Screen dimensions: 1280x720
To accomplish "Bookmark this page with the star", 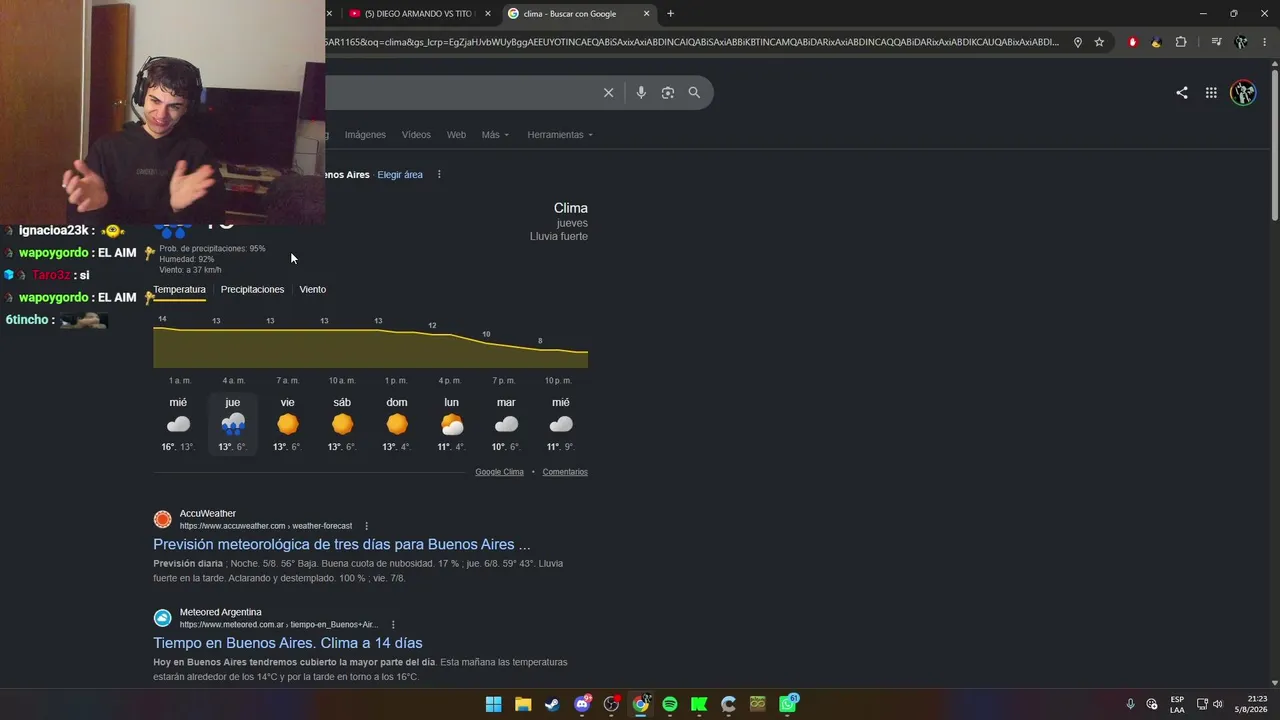I will tap(1099, 42).
